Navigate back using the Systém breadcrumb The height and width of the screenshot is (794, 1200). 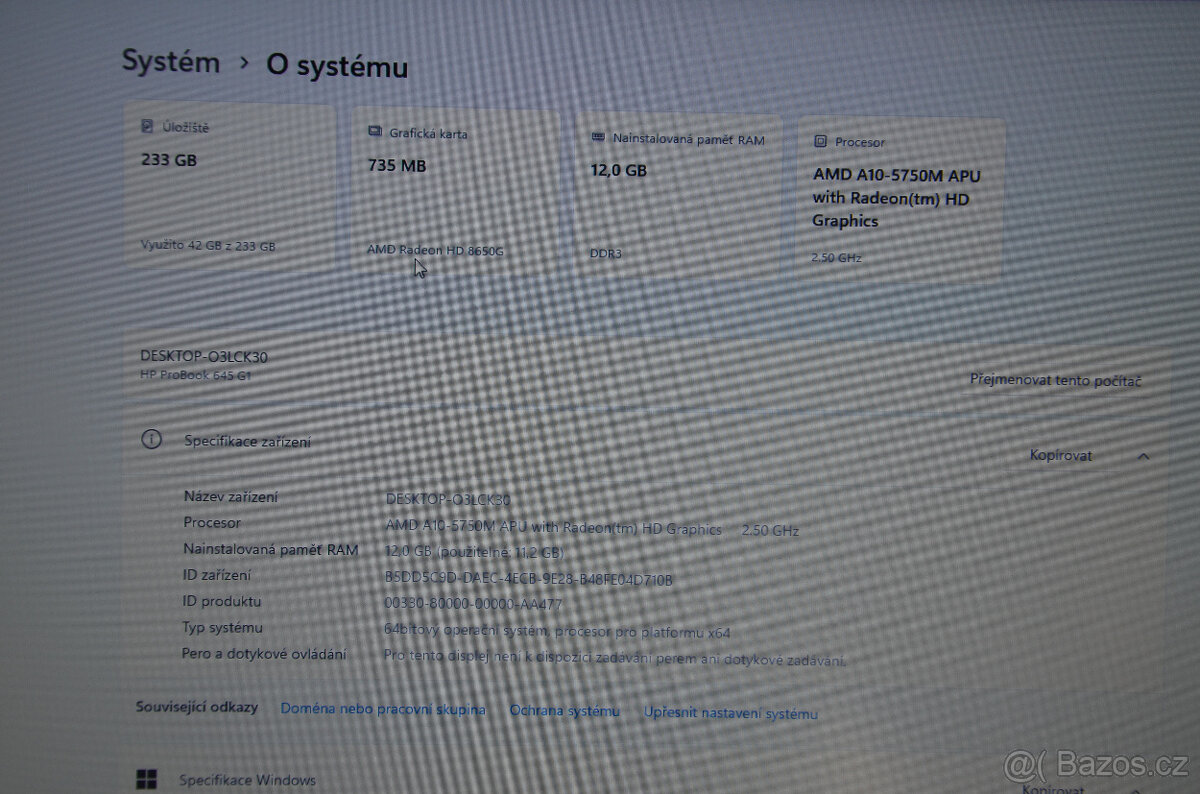(x=170, y=61)
